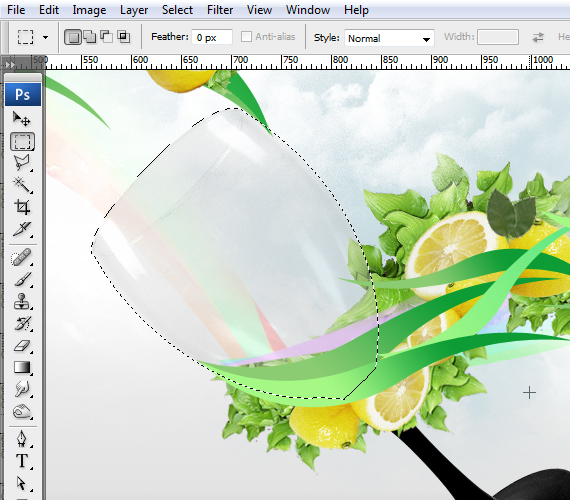Screen dimensions: 570x500
Task: Open the Filter menu
Action: (x=220, y=10)
